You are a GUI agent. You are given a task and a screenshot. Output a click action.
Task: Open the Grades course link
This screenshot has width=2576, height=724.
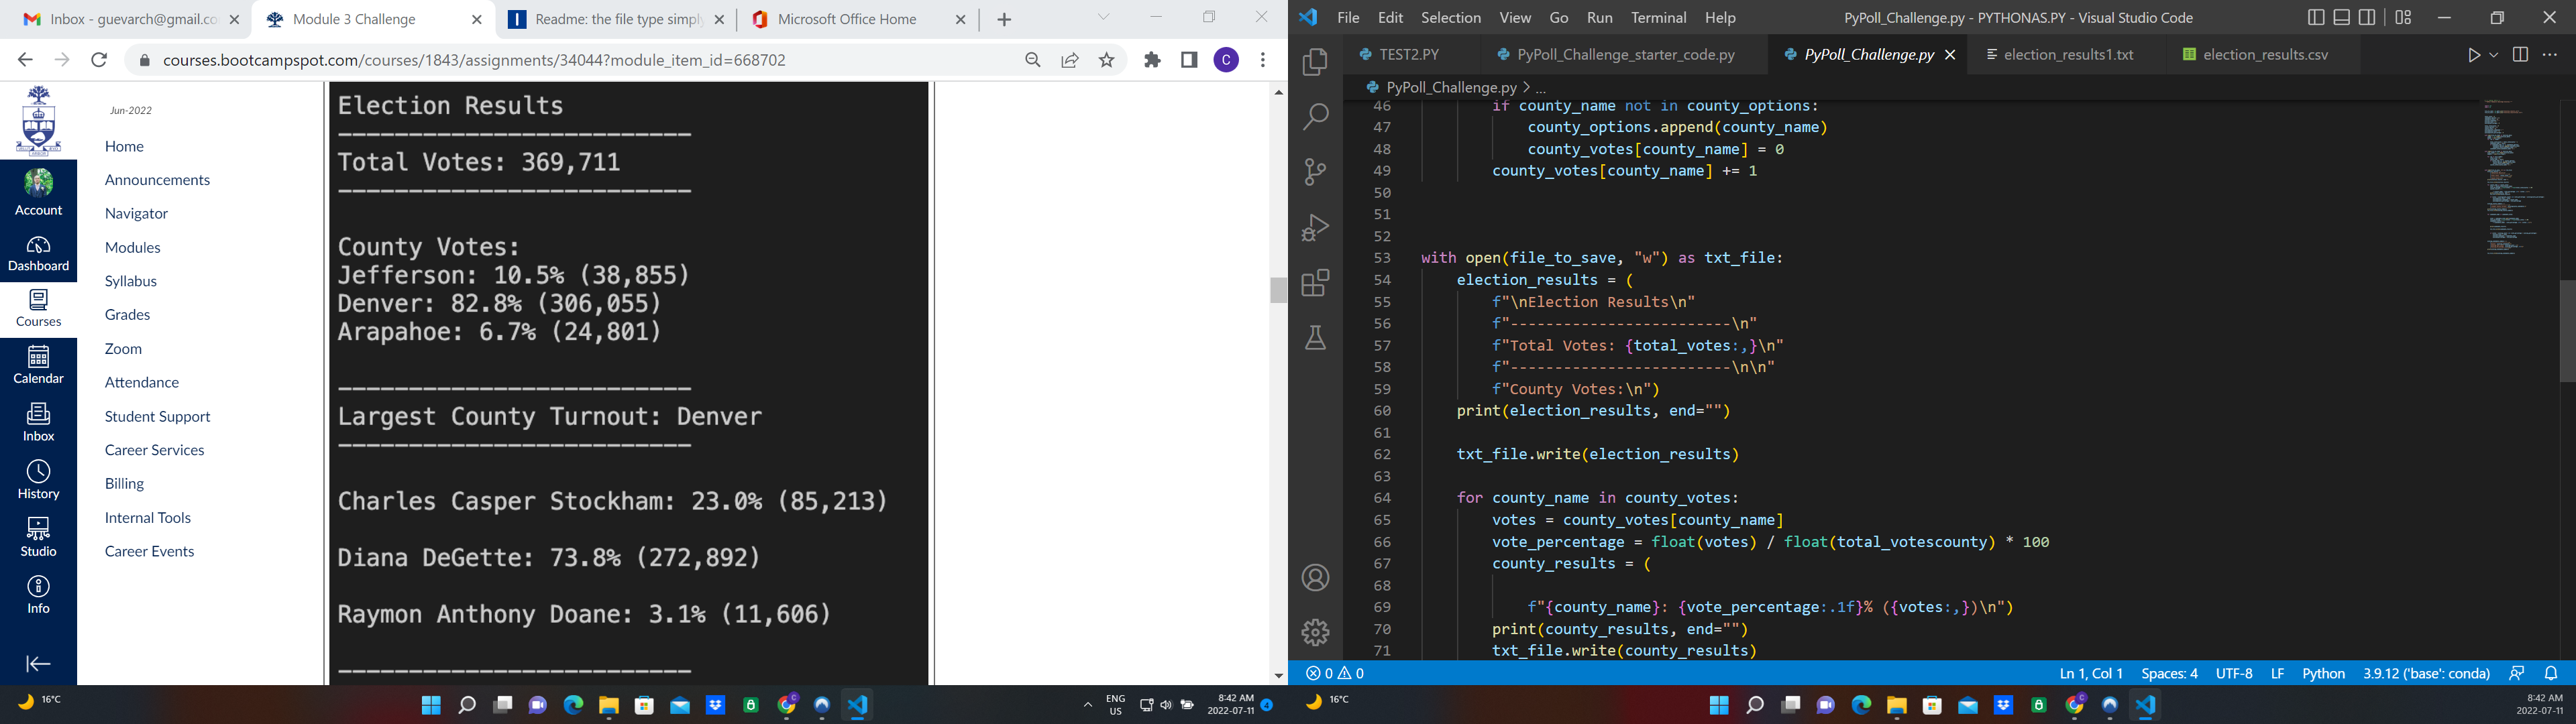[x=128, y=314]
